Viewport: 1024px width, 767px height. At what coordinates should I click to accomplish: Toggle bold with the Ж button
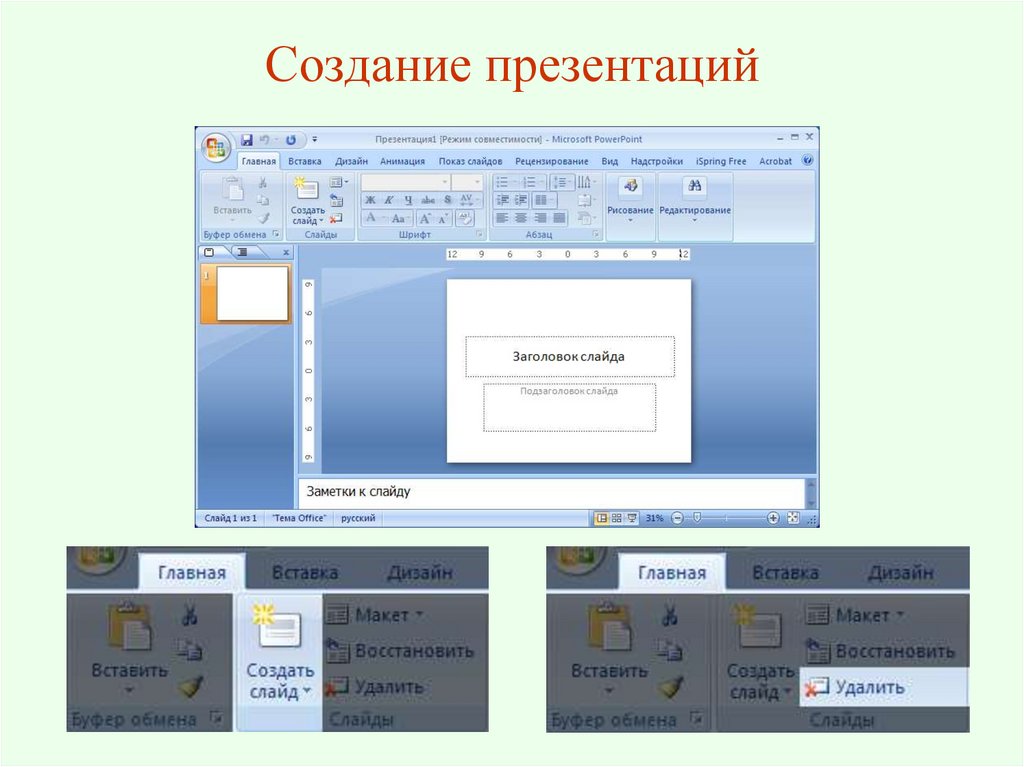tap(370, 200)
